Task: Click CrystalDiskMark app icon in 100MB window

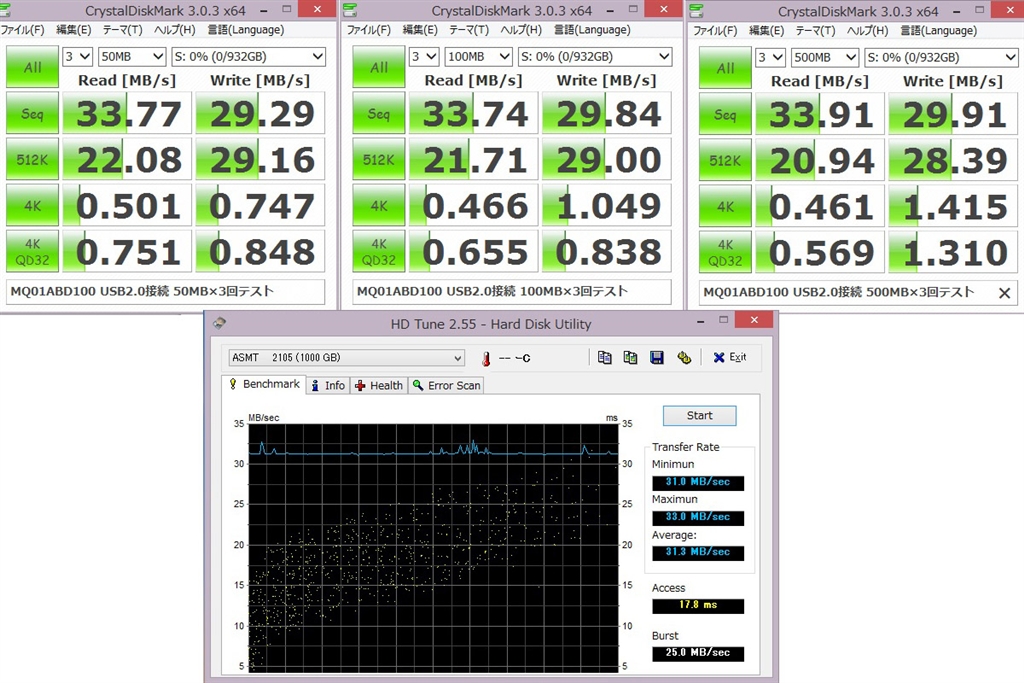Action: click(350, 10)
